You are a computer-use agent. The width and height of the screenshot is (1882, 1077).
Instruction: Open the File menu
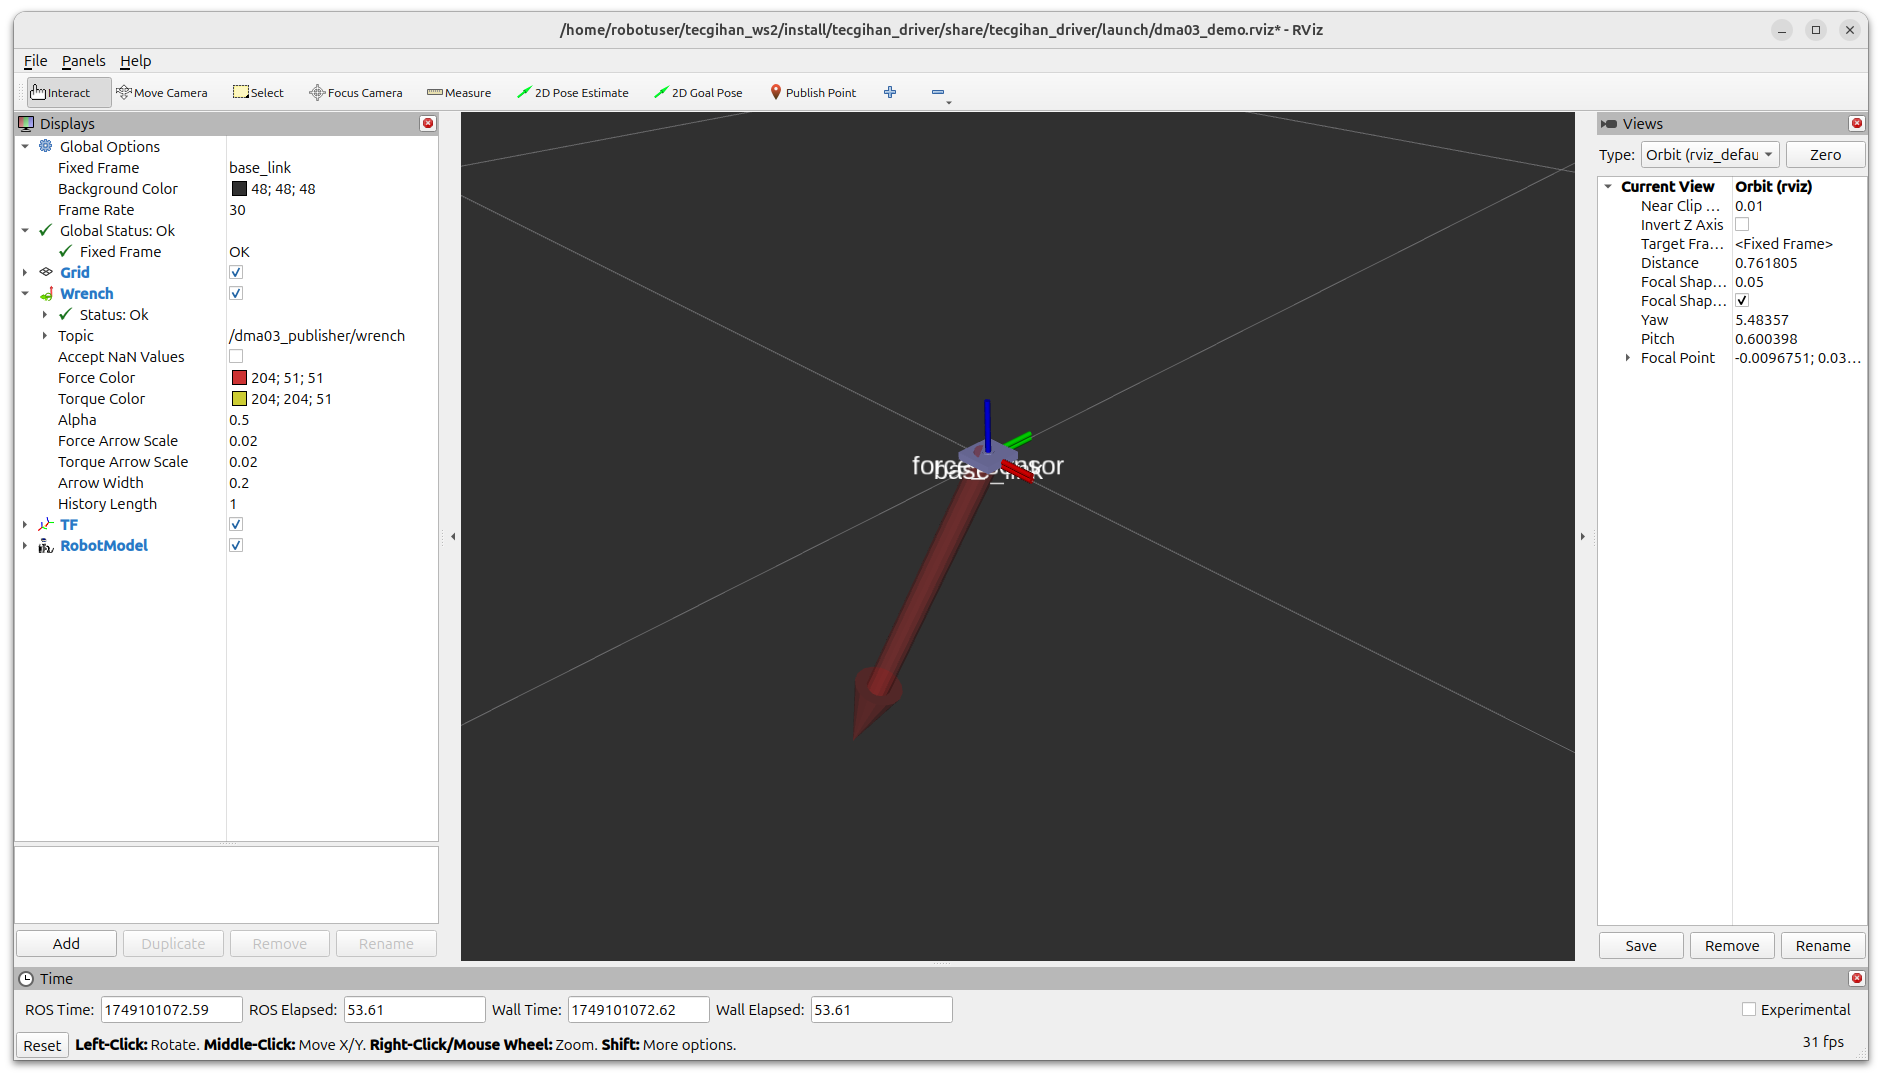pos(35,61)
